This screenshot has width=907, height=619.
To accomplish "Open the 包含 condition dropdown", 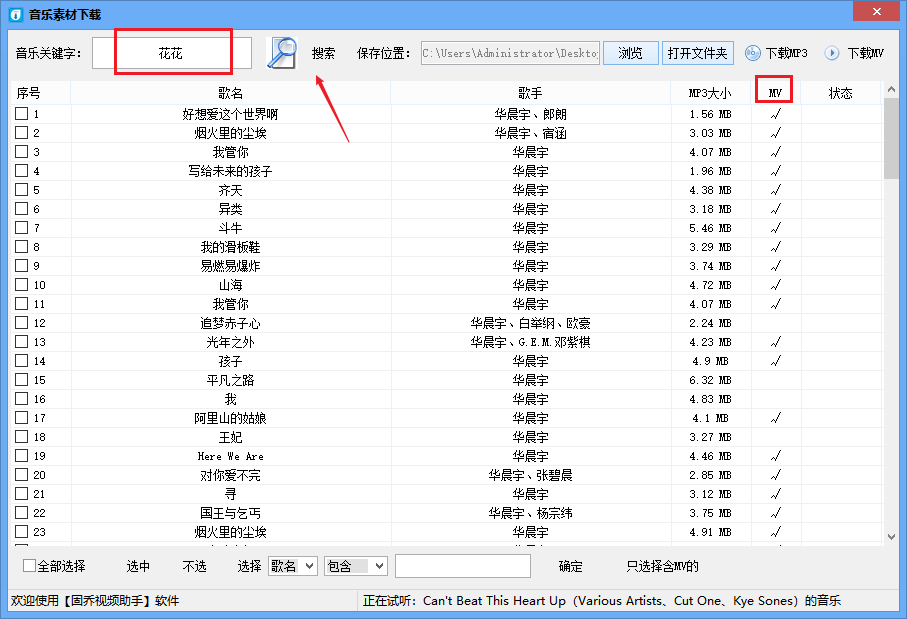I will point(356,566).
